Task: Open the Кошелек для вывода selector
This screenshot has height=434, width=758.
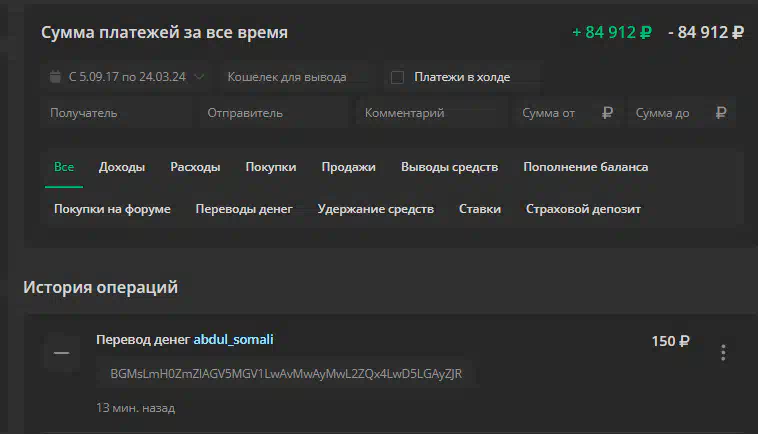Action: coord(292,77)
